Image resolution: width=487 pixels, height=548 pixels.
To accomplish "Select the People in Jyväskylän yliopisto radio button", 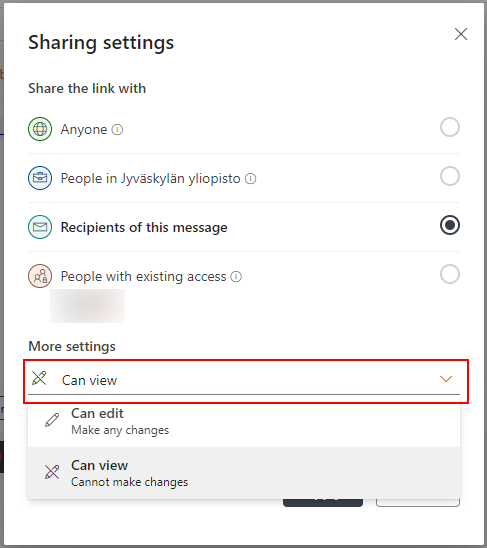I will (x=450, y=176).
